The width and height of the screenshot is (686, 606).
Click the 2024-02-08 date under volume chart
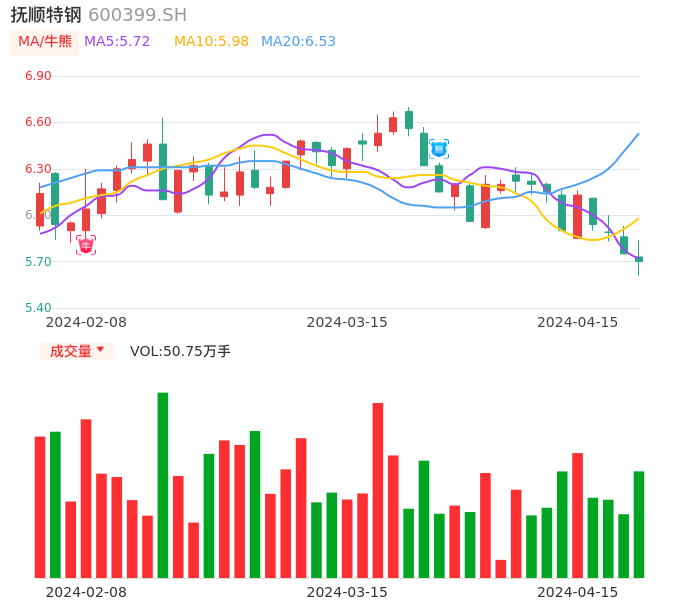coord(86,592)
